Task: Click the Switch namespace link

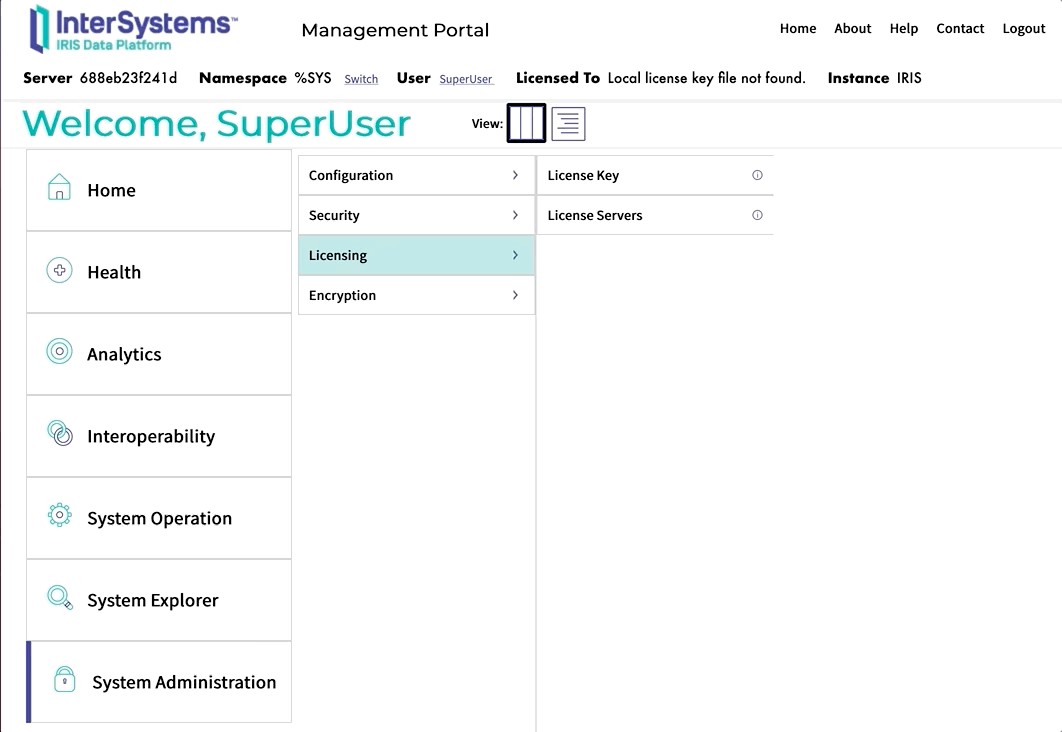Action: pos(361,79)
